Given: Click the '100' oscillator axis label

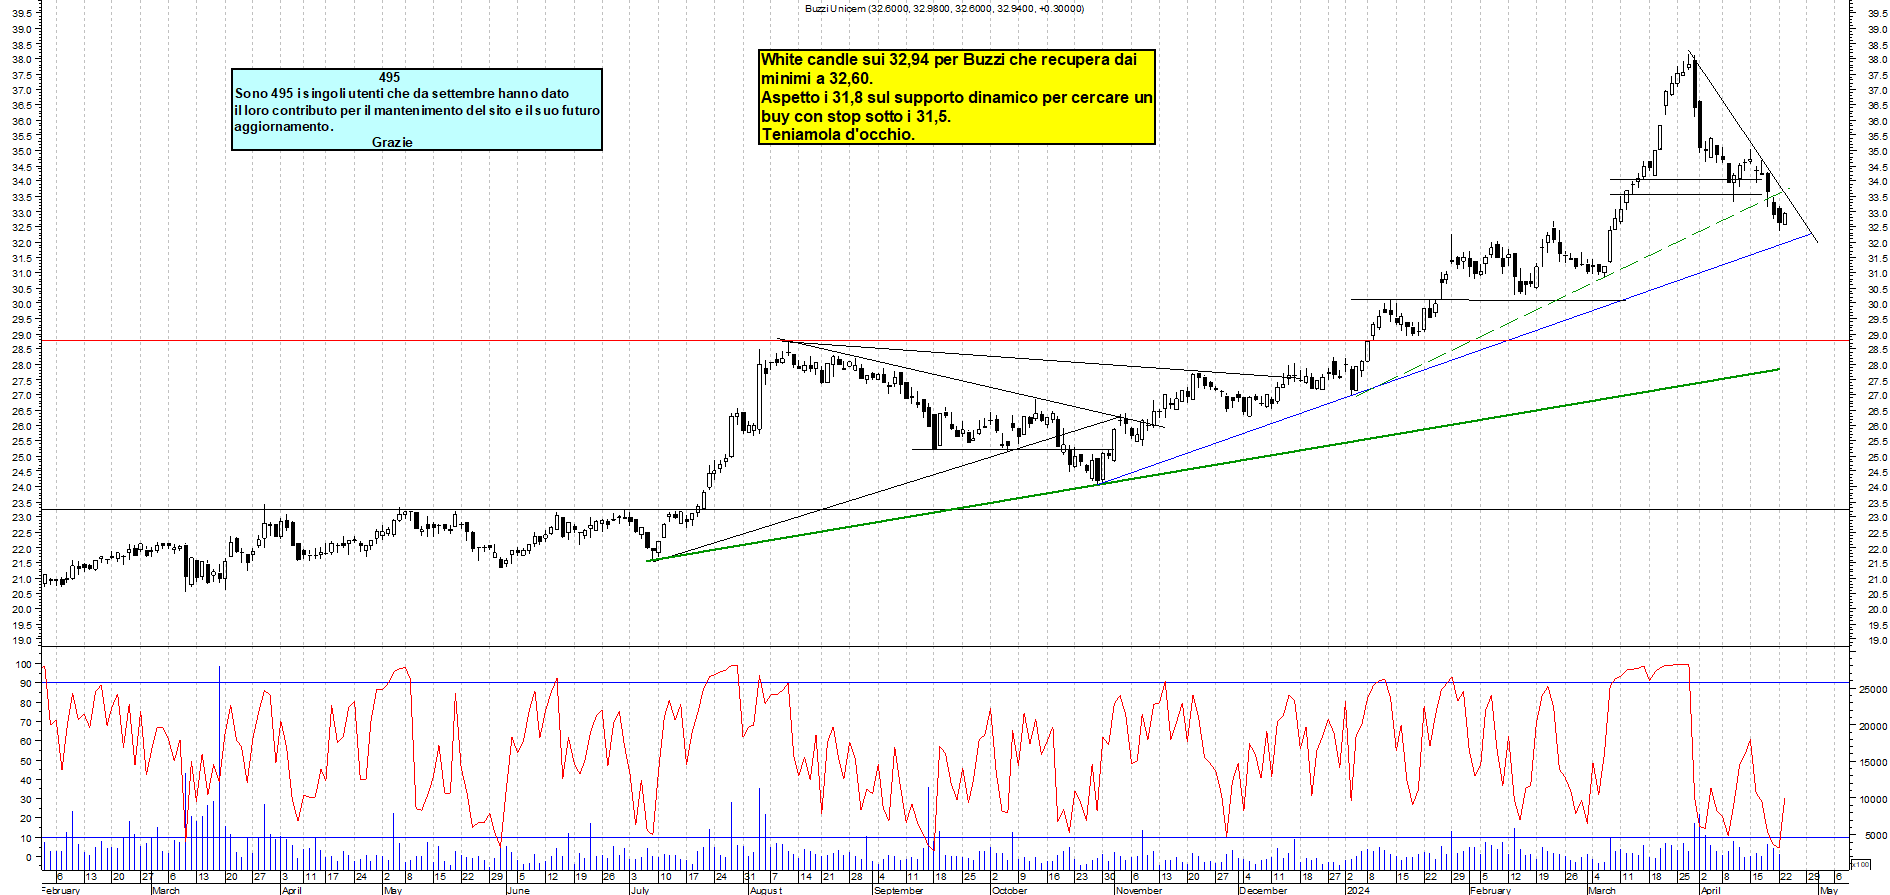Looking at the screenshot, I should coord(22,665).
